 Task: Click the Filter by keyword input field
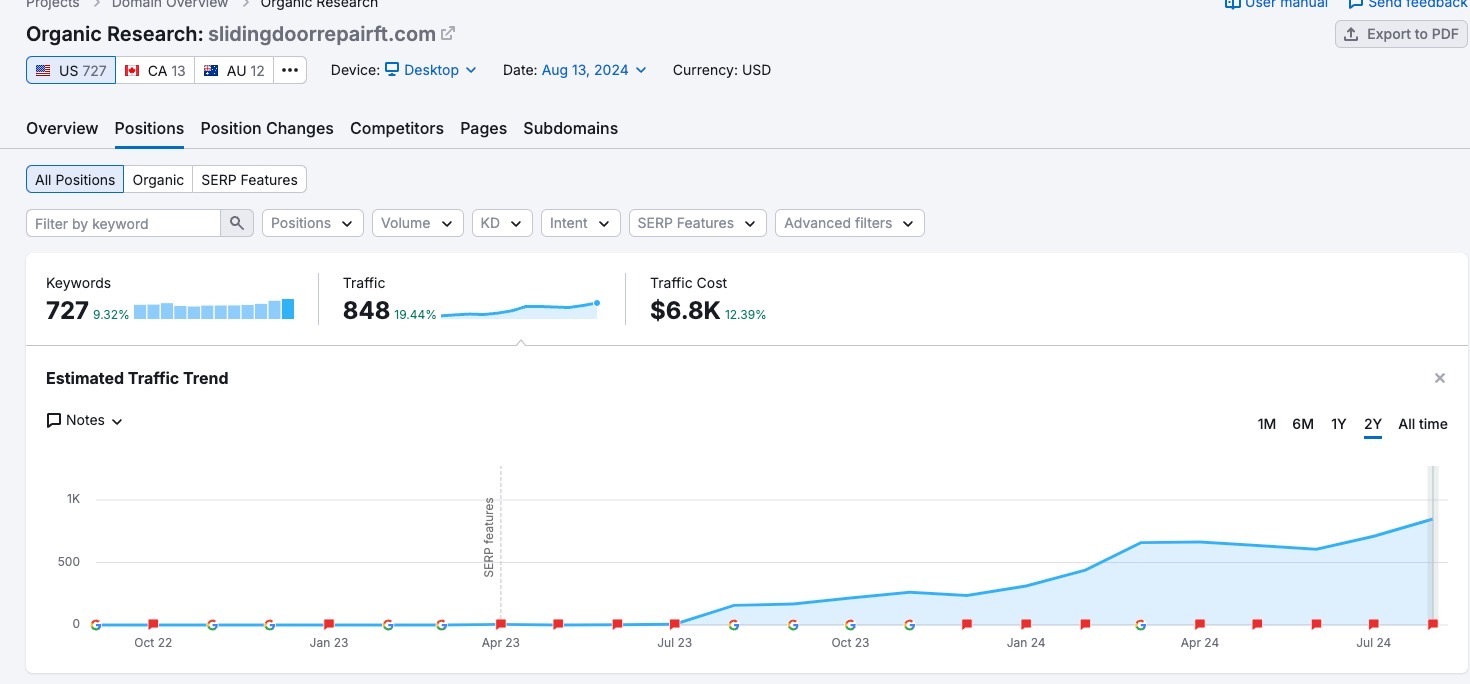pyautogui.click(x=120, y=222)
